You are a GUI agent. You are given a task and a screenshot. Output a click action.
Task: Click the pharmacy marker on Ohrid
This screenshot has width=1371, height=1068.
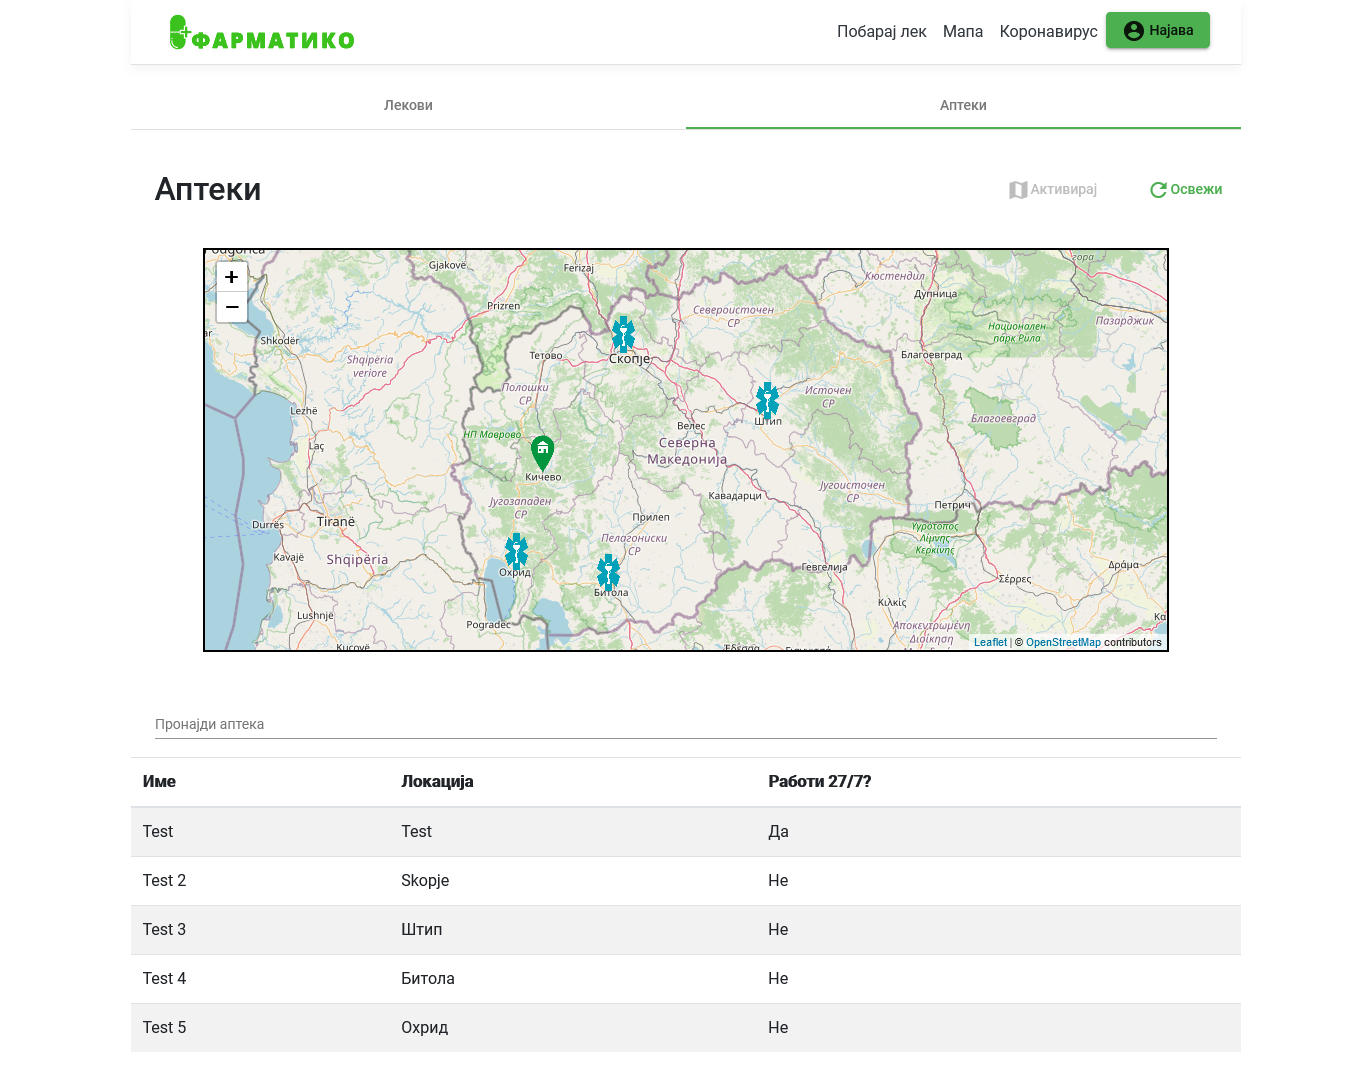(x=516, y=551)
